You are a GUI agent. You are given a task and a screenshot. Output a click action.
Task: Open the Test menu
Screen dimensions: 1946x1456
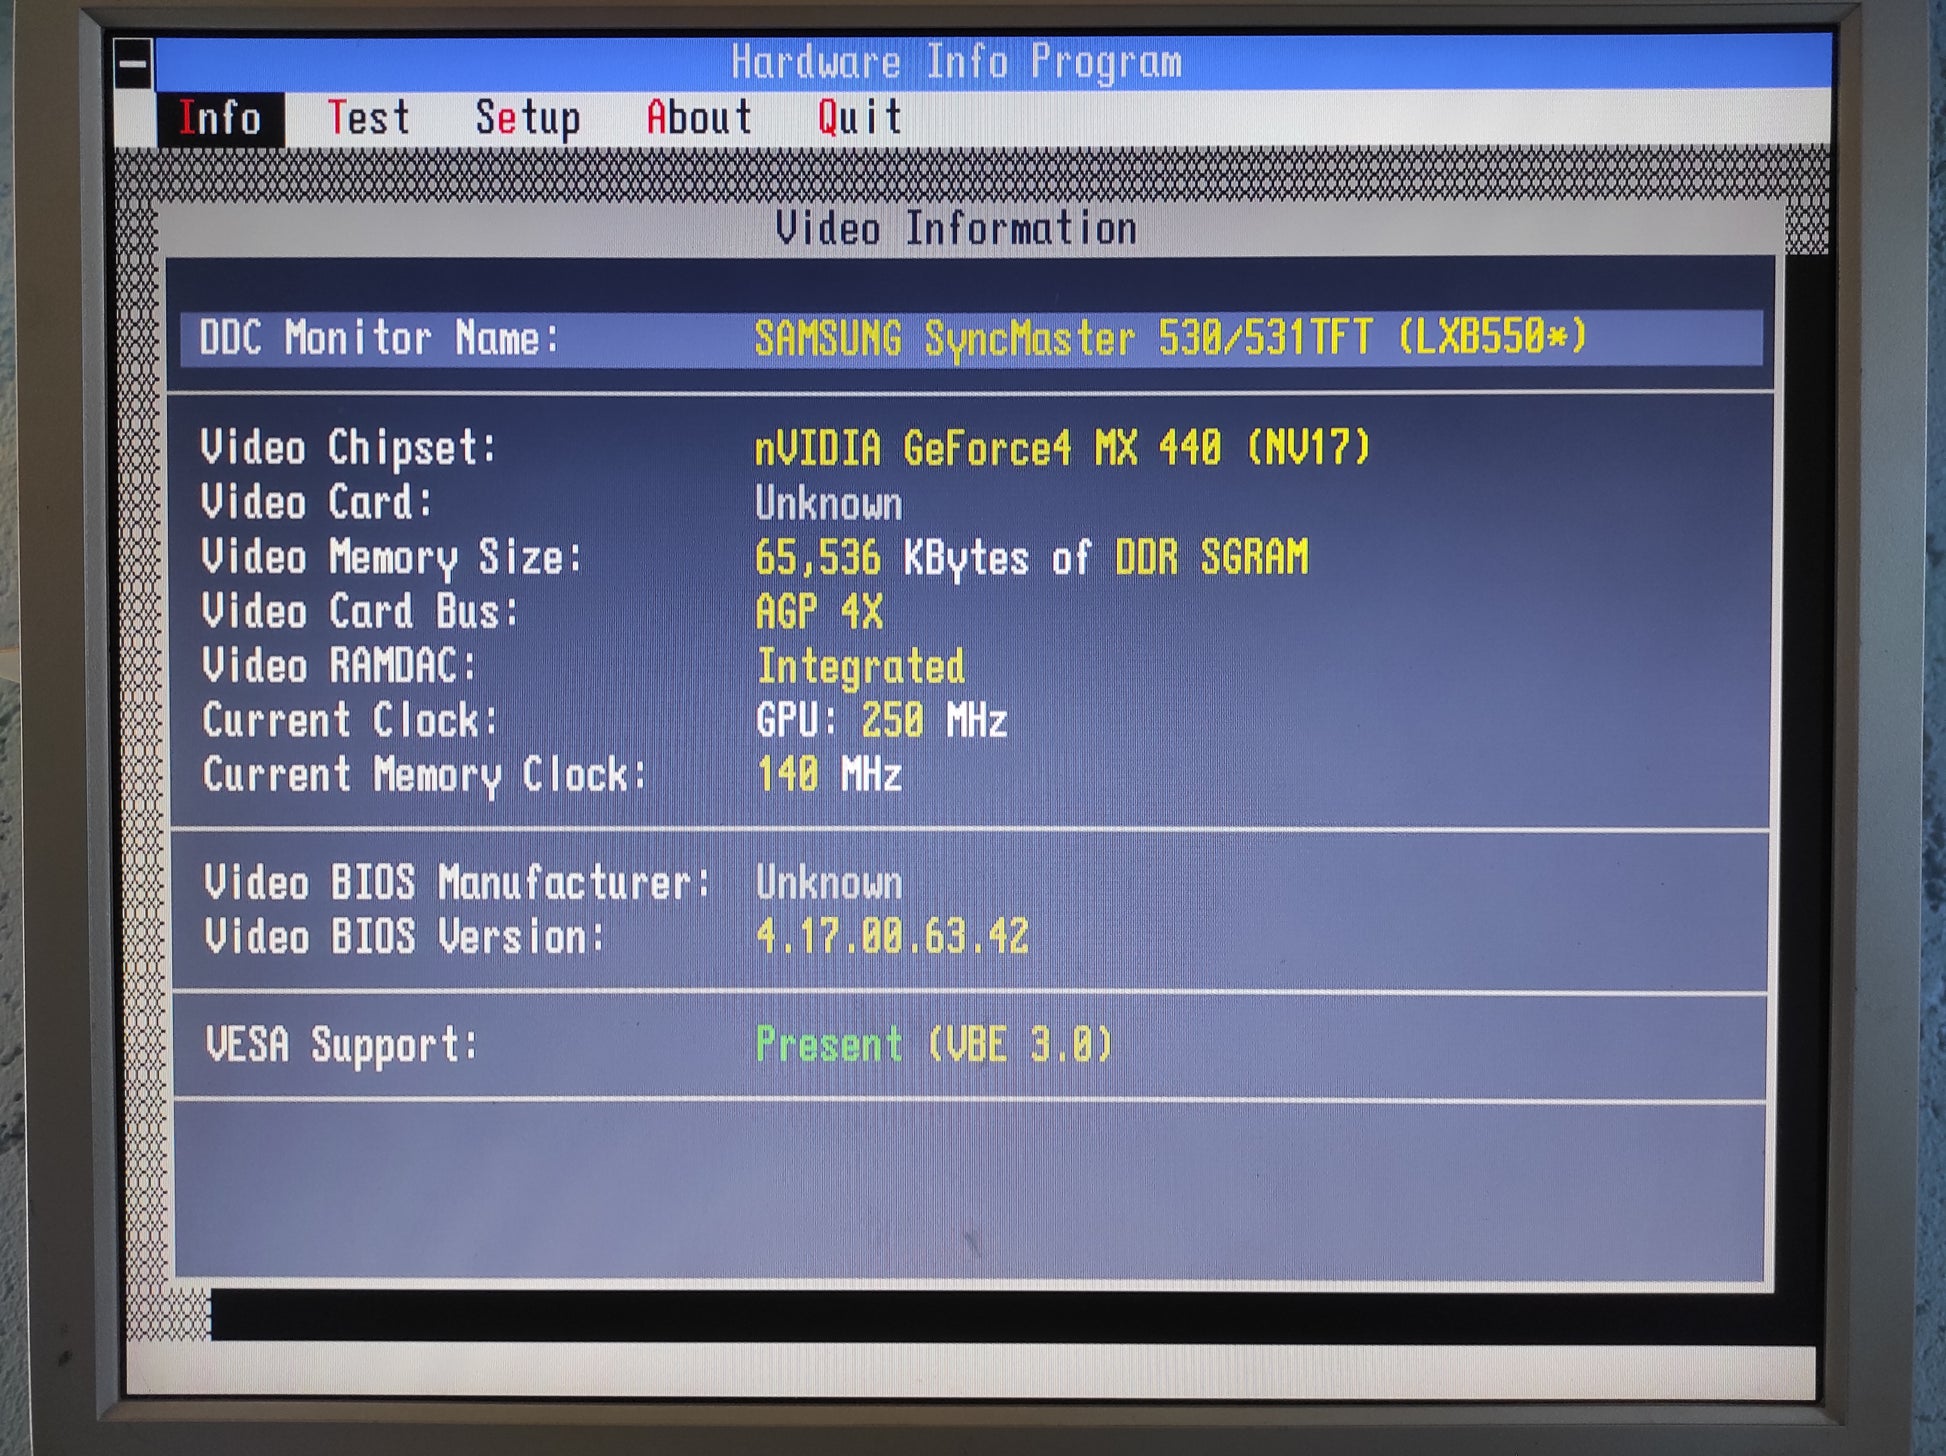tap(369, 119)
